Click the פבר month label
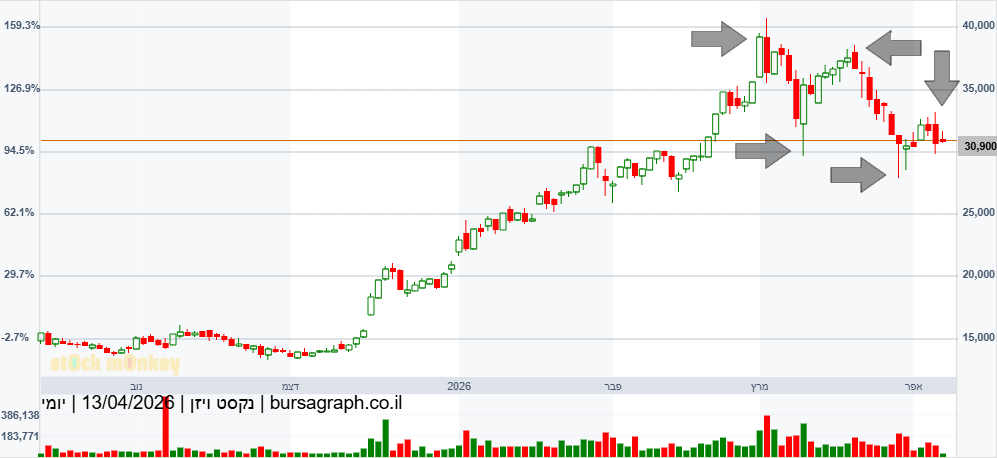Image resolution: width=997 pixels, height=458 pixels. click(613, 386)
